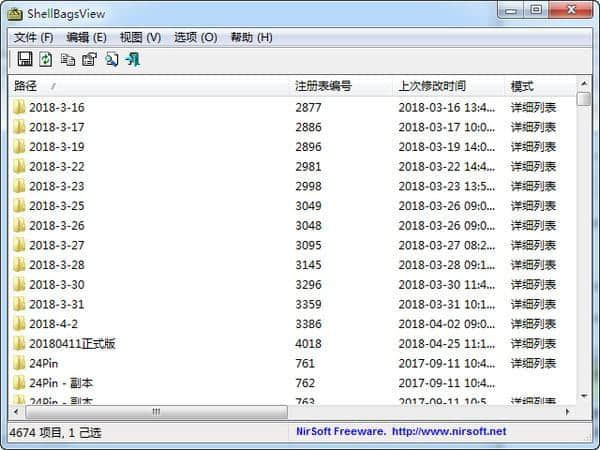Click modified time 2018-03-23 13:5...
Viewport: 600px width, 450px height.
(x=447, y=186)
